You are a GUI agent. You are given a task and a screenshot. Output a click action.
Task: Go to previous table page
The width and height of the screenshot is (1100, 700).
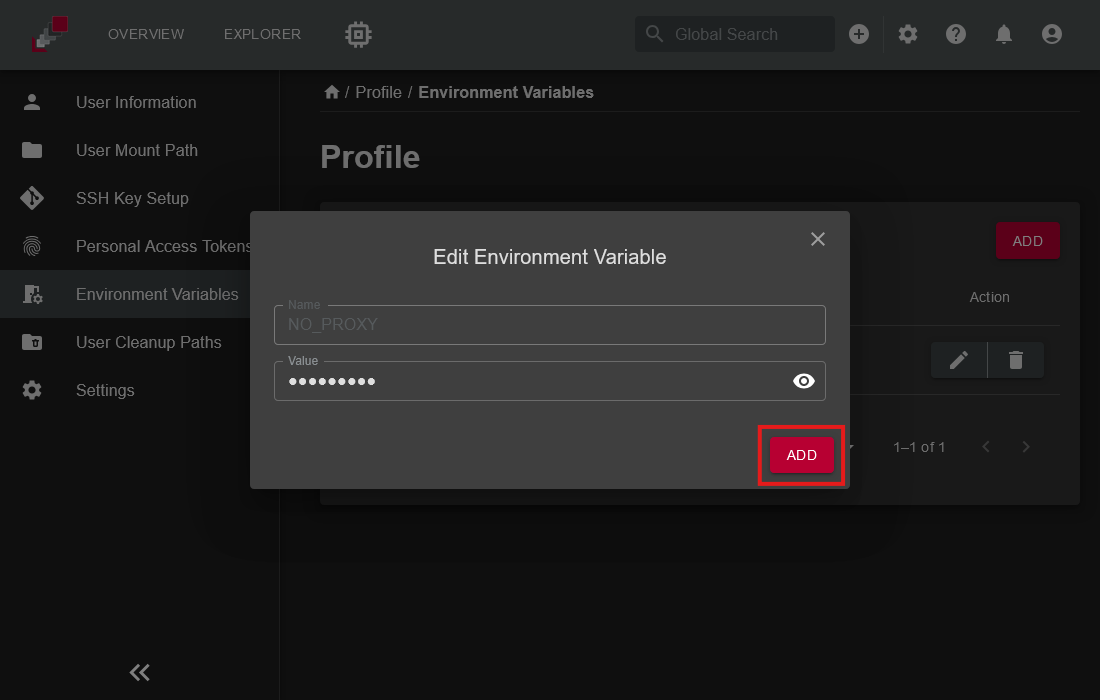click(986, 447)
